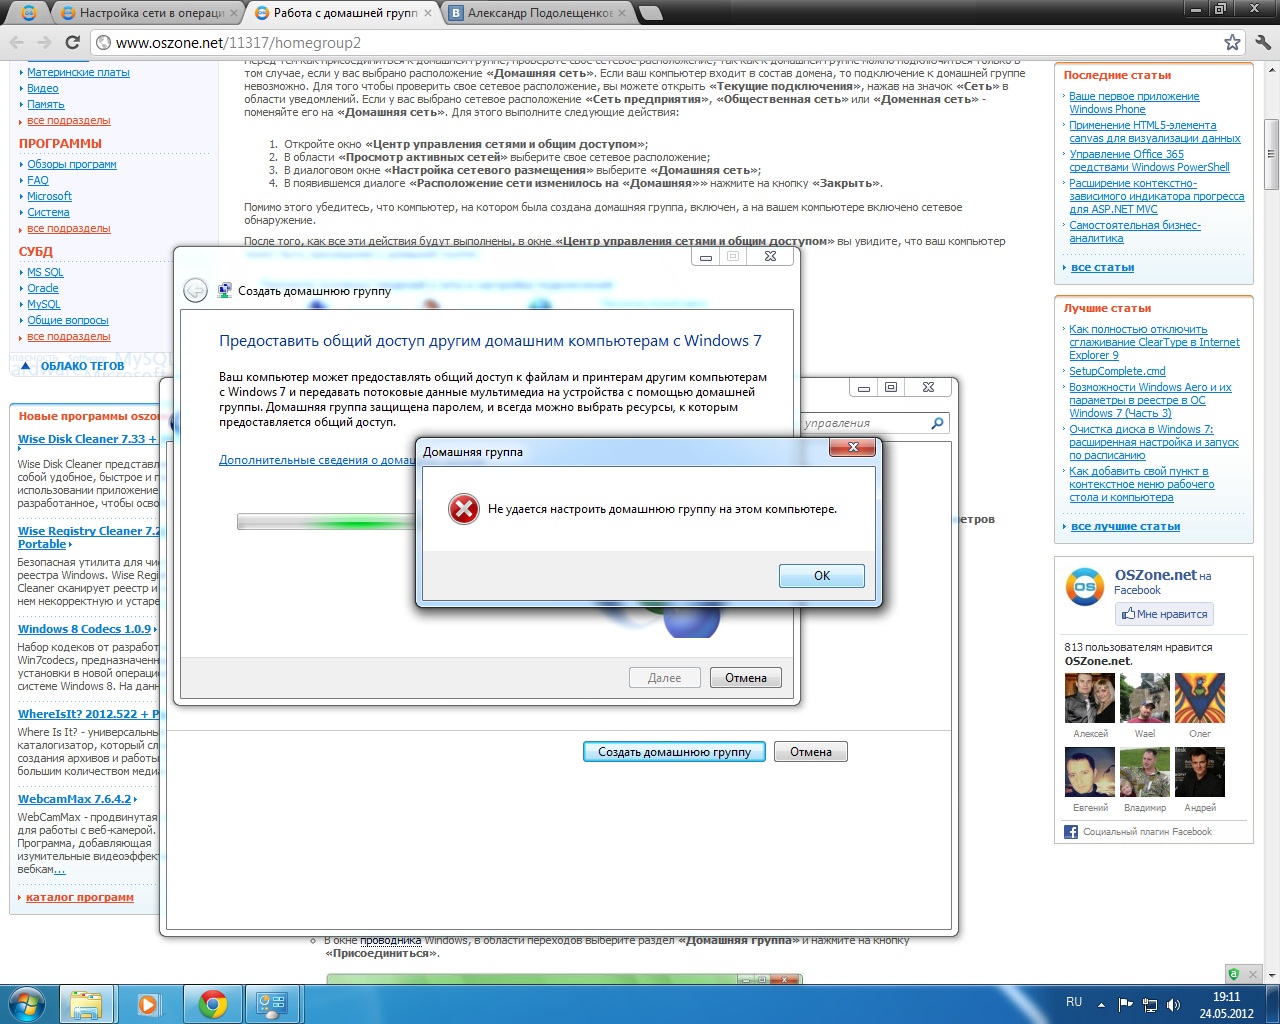The height and width of the screenshot is (1024, 1280).
Task: Open the RU language indicator
Action: point(1074,1002)
